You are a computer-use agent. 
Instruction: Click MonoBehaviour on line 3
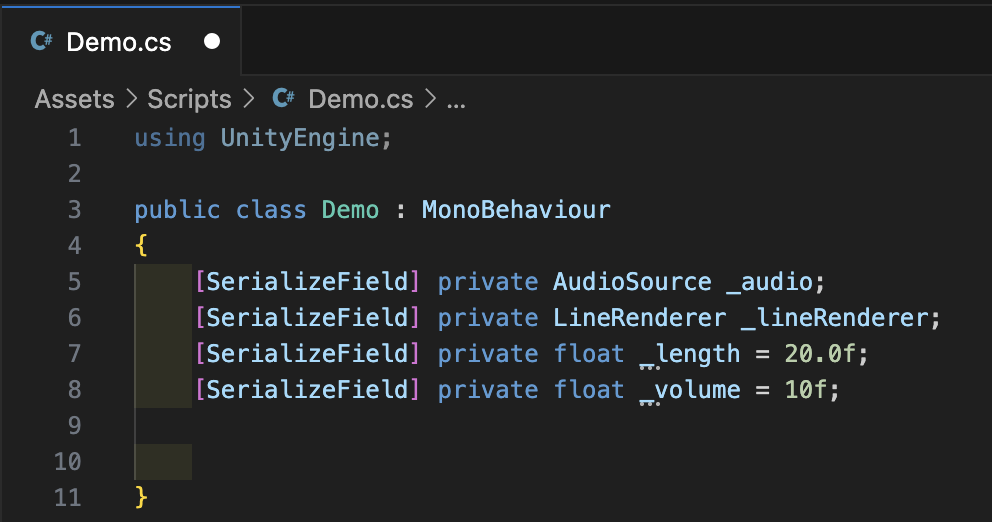[516, 209]
